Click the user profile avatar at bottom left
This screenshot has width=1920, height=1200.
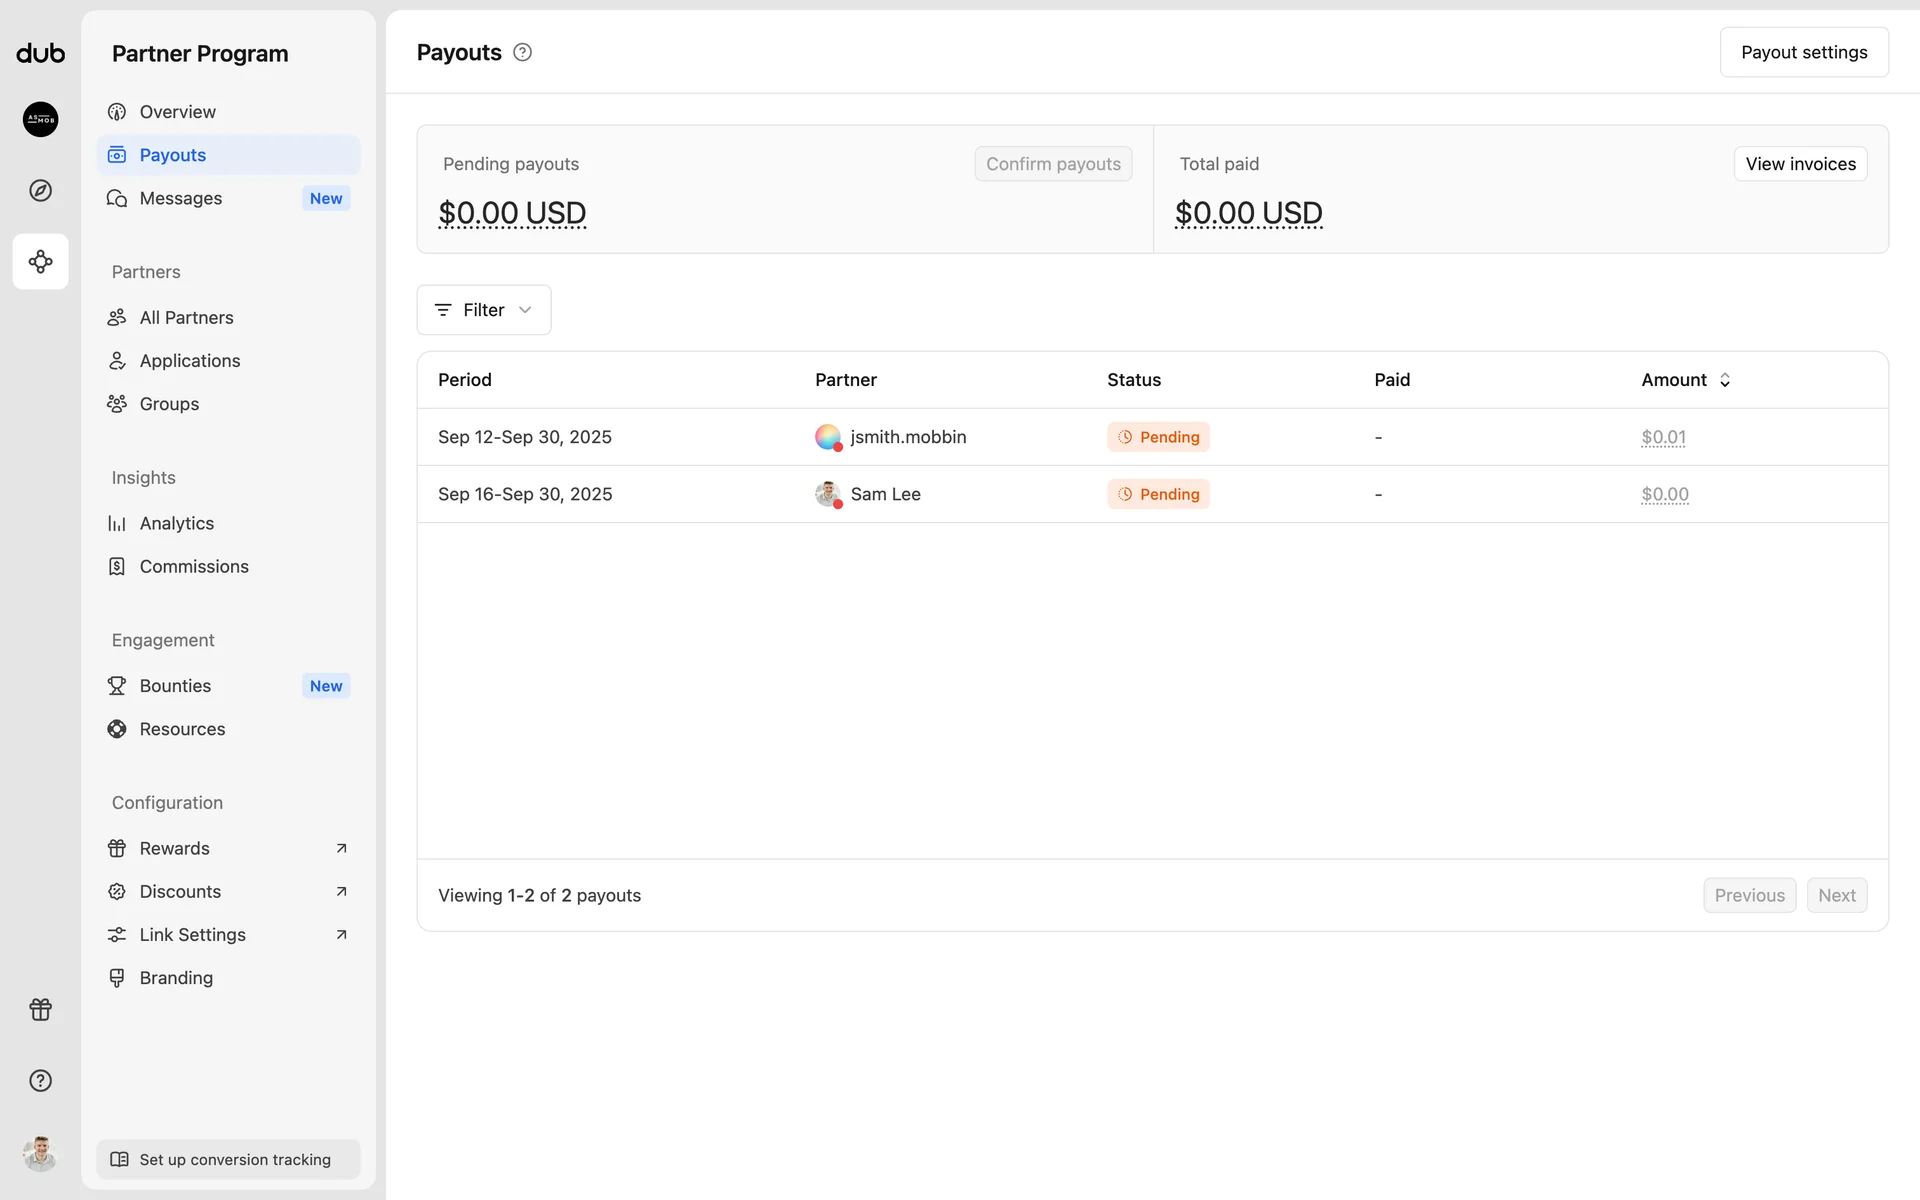[x=40, y=1153]
